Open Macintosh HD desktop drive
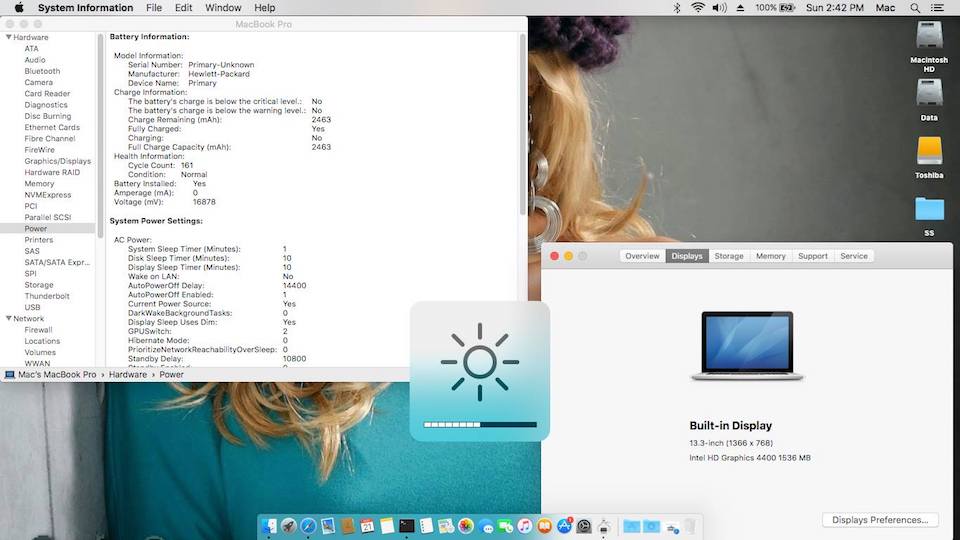The width and height of the screenshot is (960, 540). click(929, 47)
